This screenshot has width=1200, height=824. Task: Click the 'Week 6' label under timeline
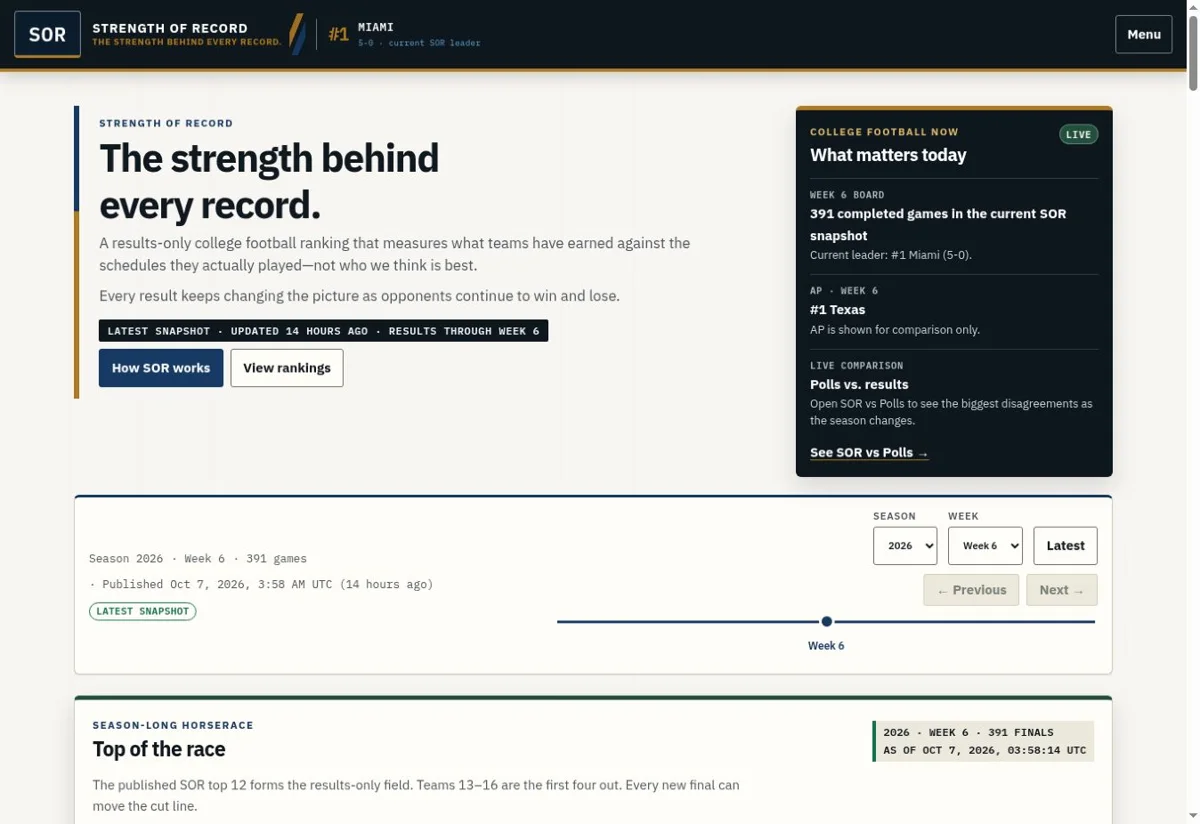pos(826,646)
